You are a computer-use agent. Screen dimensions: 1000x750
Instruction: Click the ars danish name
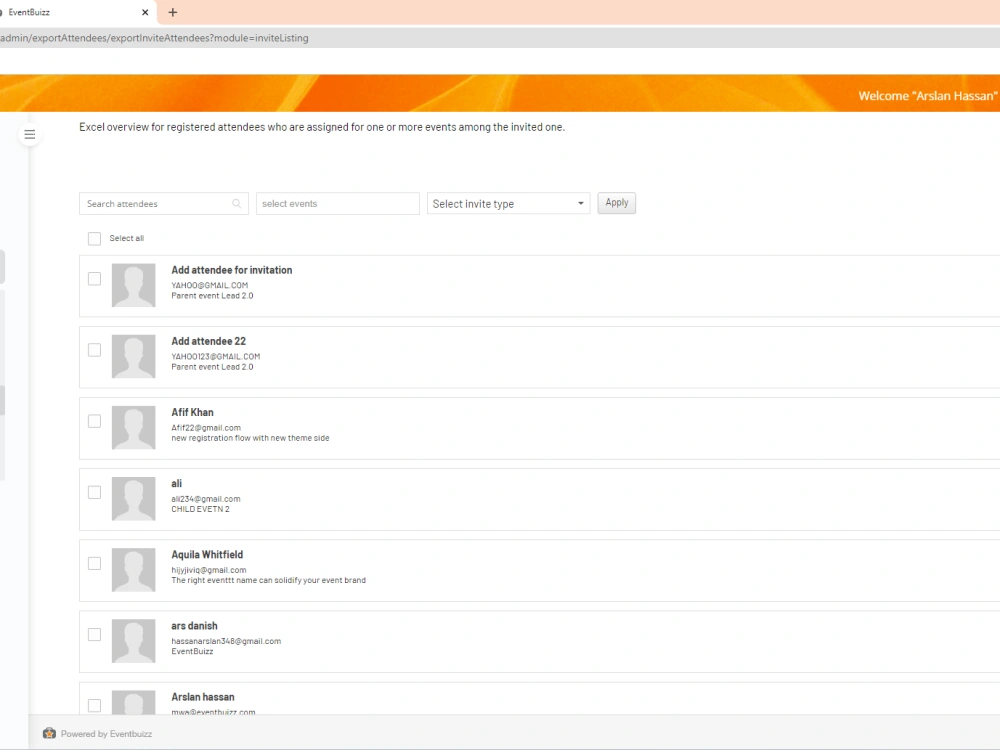coord(194,626)
